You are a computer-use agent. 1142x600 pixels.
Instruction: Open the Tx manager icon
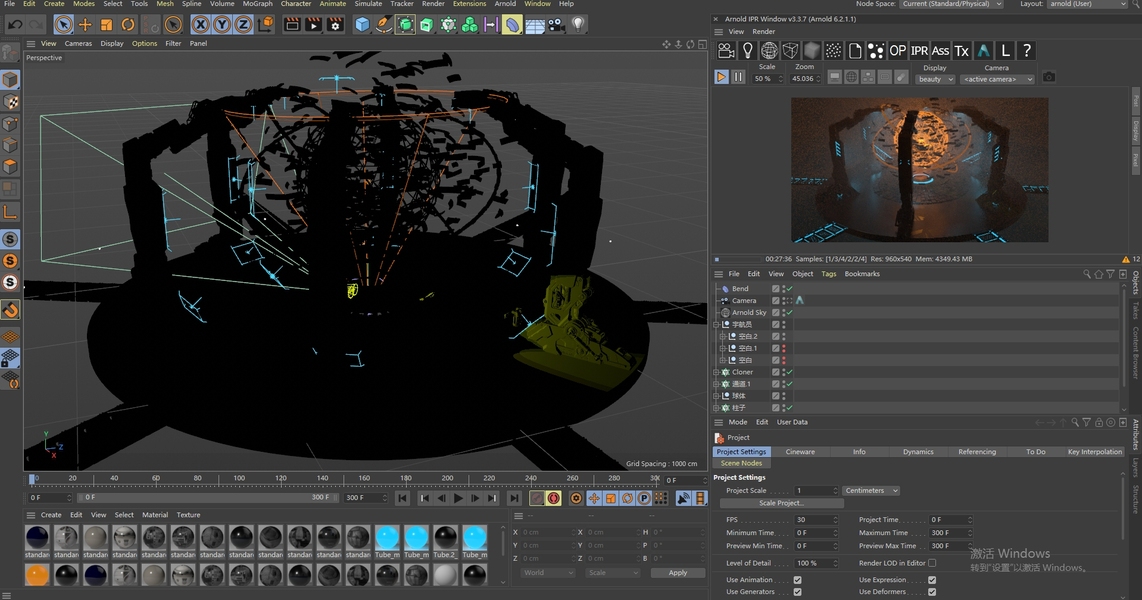tap(961, 50)
